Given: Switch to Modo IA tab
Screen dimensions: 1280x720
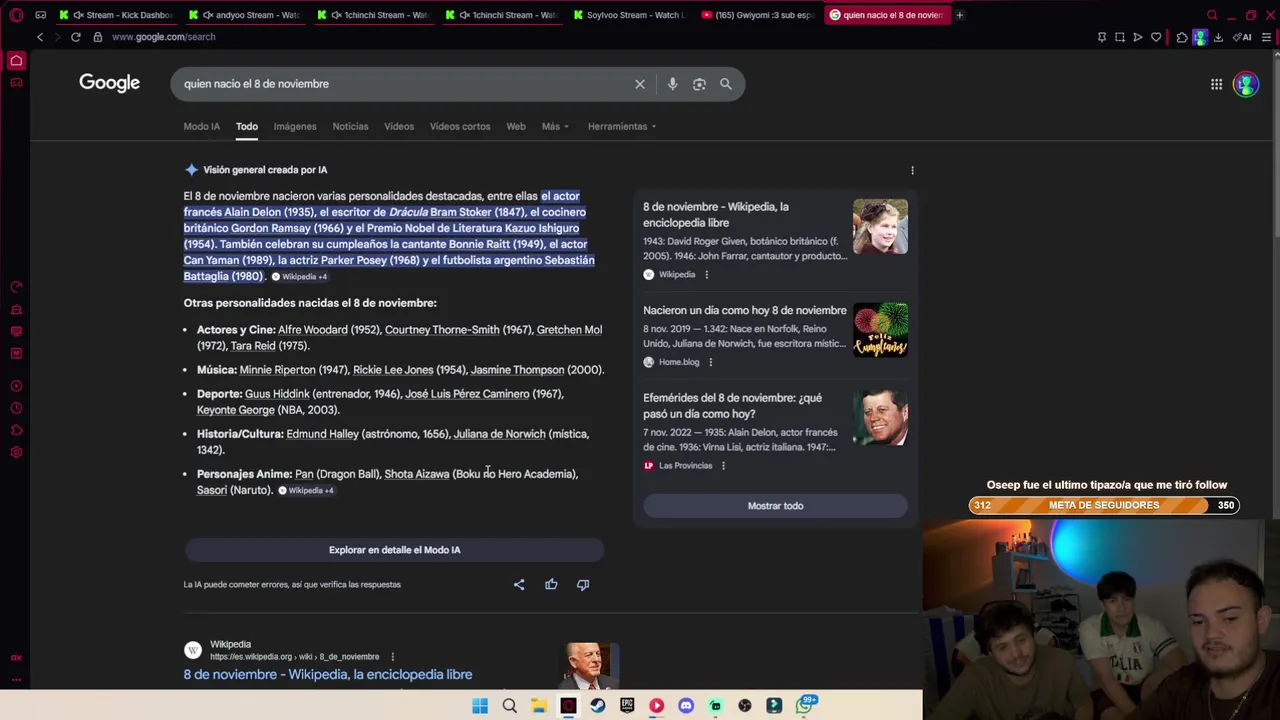Looking at the screenshot, I should [201, 126].
